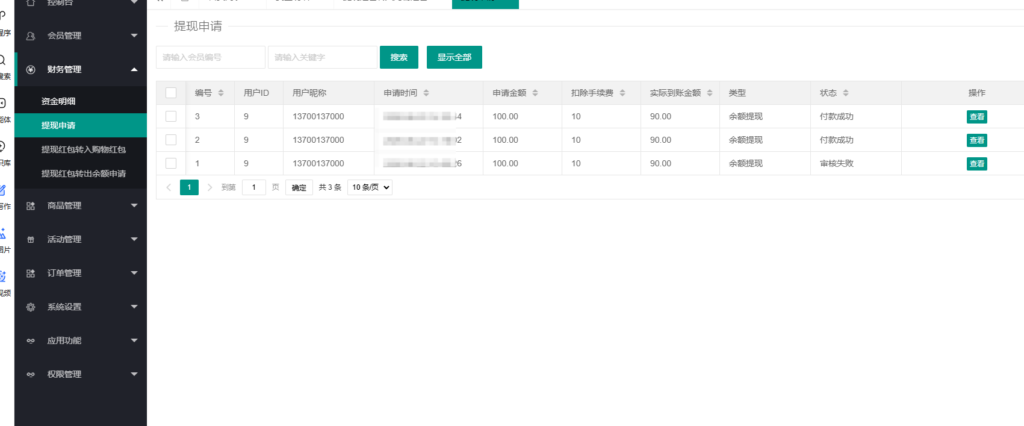Go to previous page with left chevron
The image size is (1024, 426).
pyautogui.click(x=168, y=188)
